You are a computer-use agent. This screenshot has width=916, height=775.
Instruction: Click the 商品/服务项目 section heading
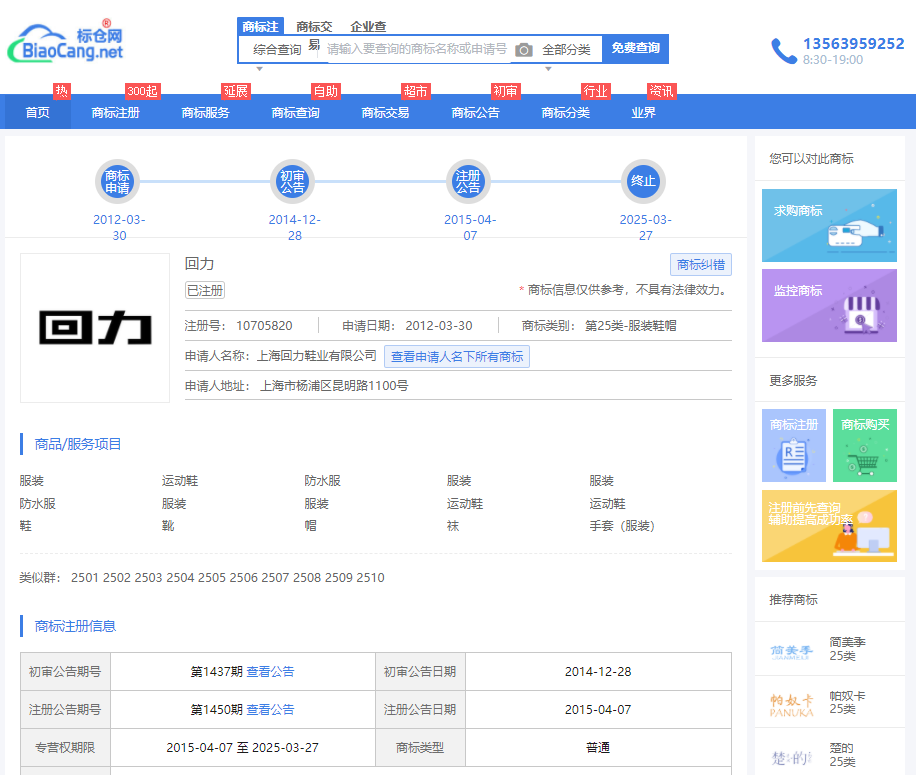[78, 444]
